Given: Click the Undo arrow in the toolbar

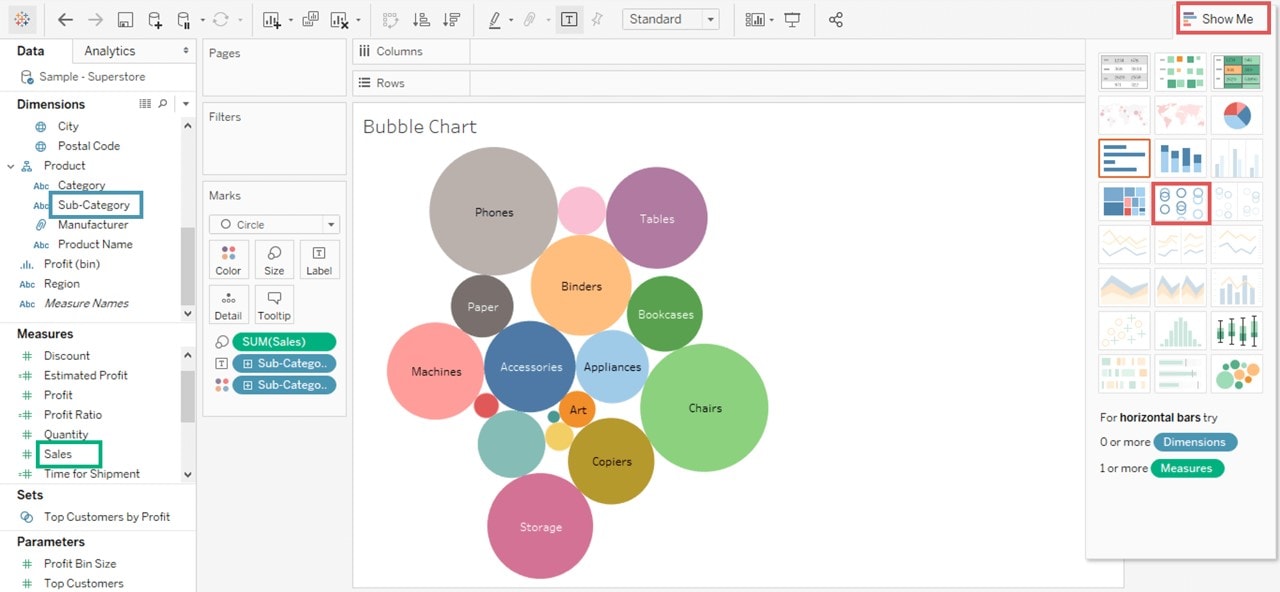Looking at the screenshot, I should 65,19.
